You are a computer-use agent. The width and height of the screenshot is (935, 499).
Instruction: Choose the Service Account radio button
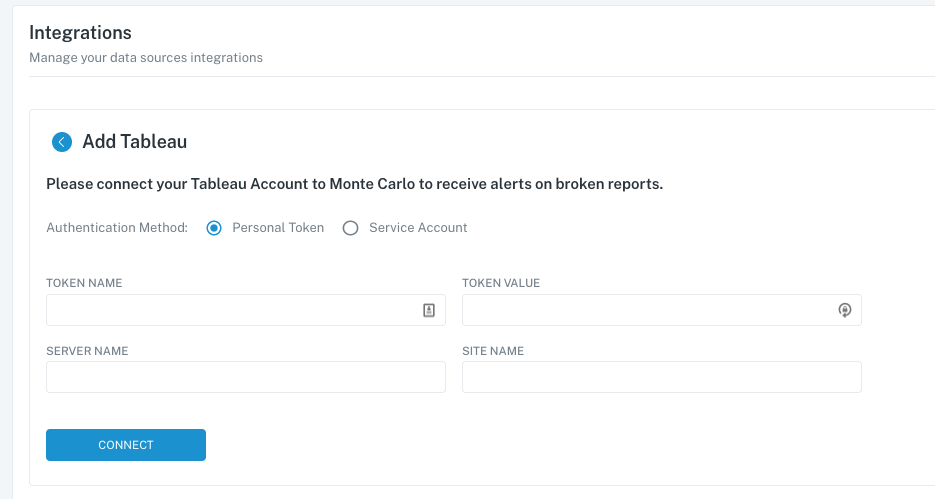[350, 228]
